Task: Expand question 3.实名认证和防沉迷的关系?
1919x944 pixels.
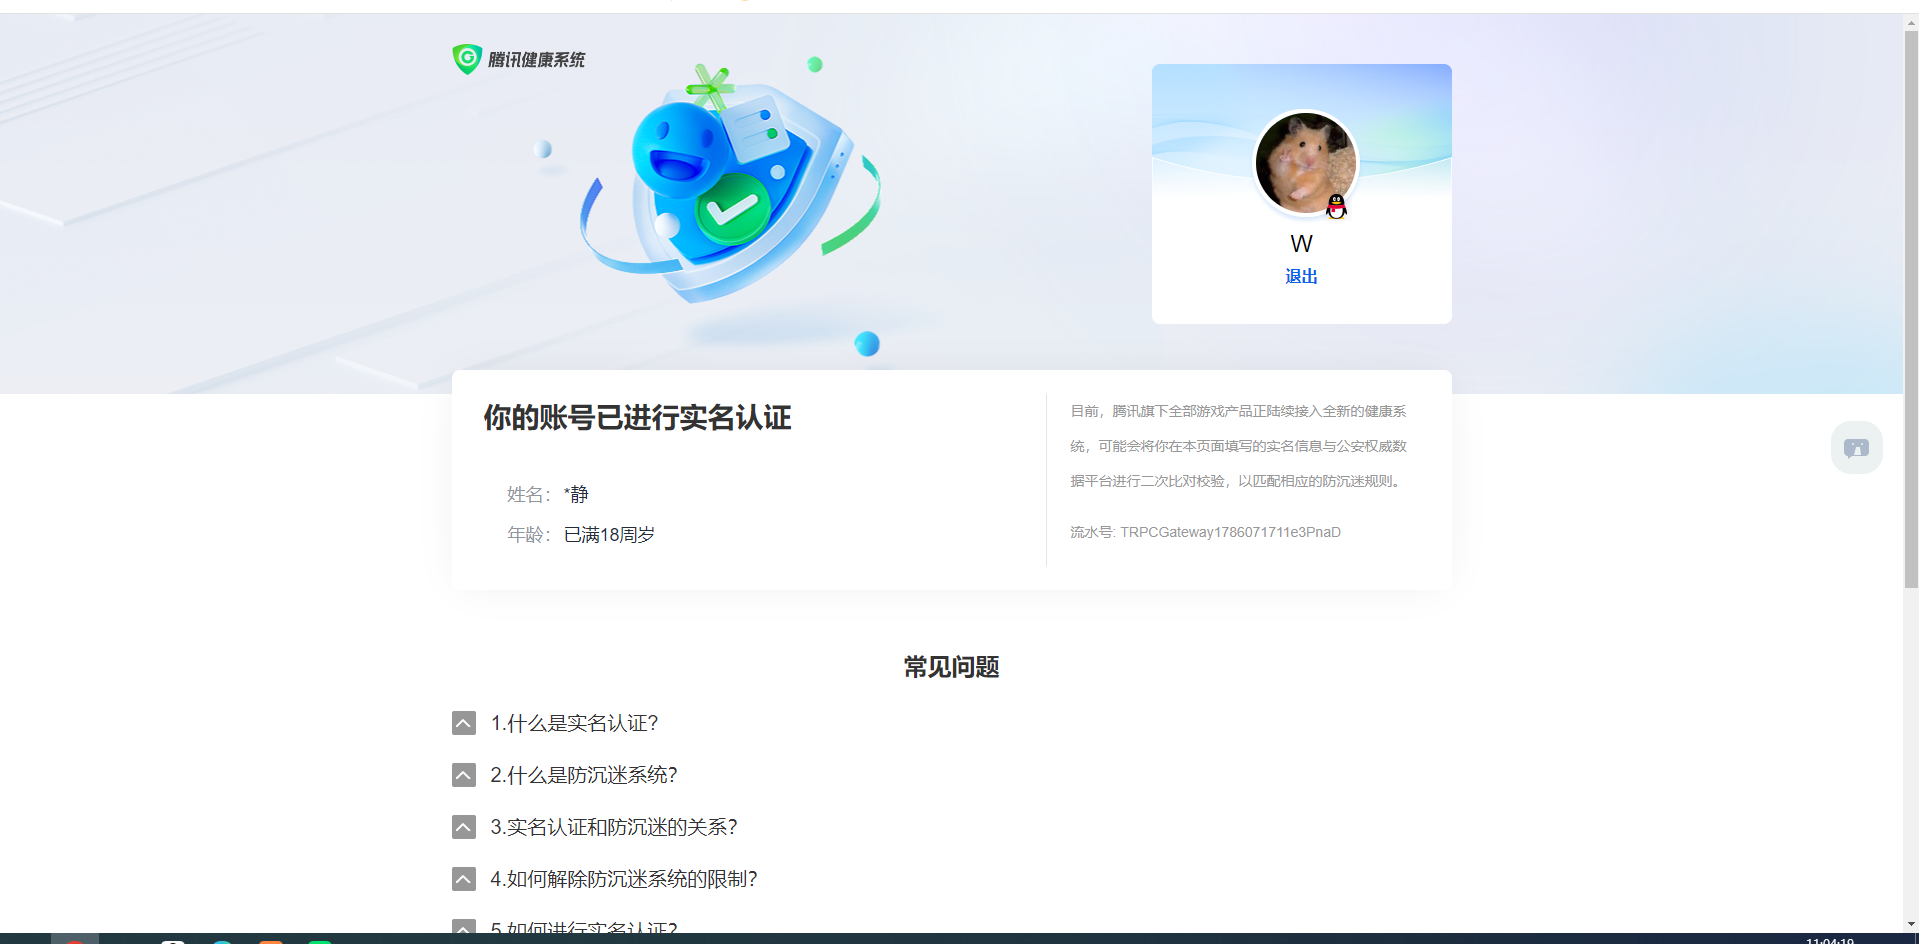Action: pyautogui.click(x=464, y=827)
